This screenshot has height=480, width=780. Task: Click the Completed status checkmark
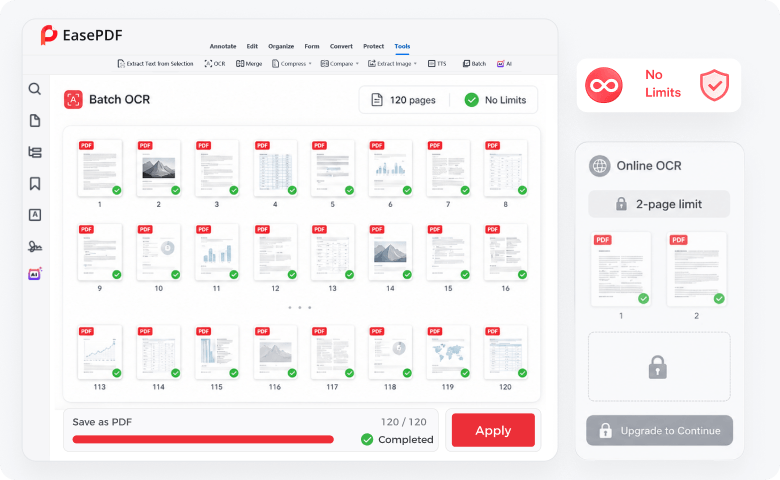(367, 439)
